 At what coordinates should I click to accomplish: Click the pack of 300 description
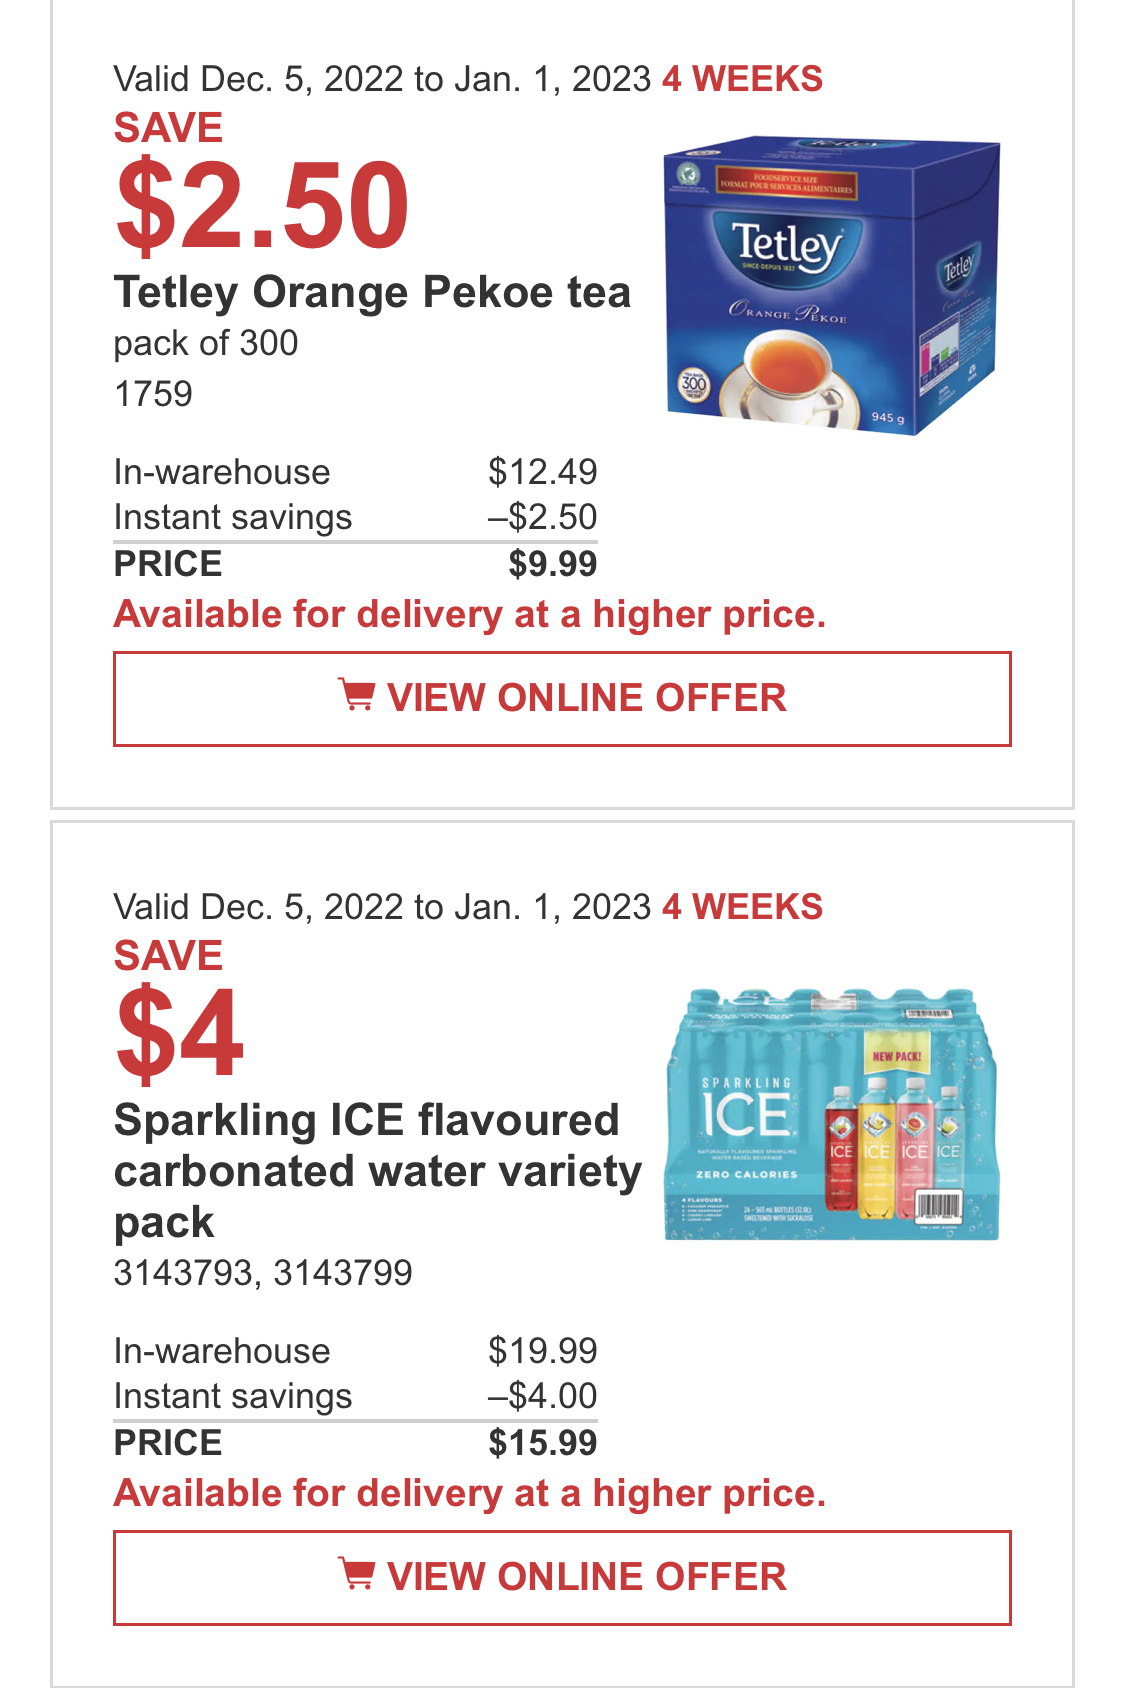[x=206, y=344]
